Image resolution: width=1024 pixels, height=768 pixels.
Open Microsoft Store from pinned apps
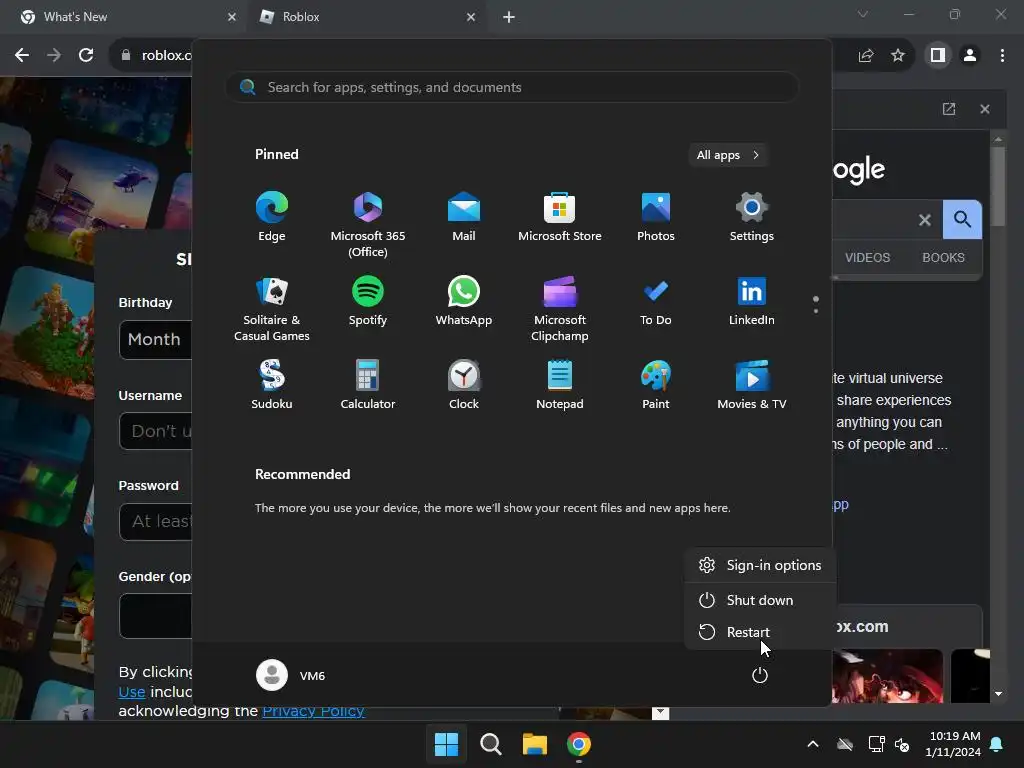(560, 217)
